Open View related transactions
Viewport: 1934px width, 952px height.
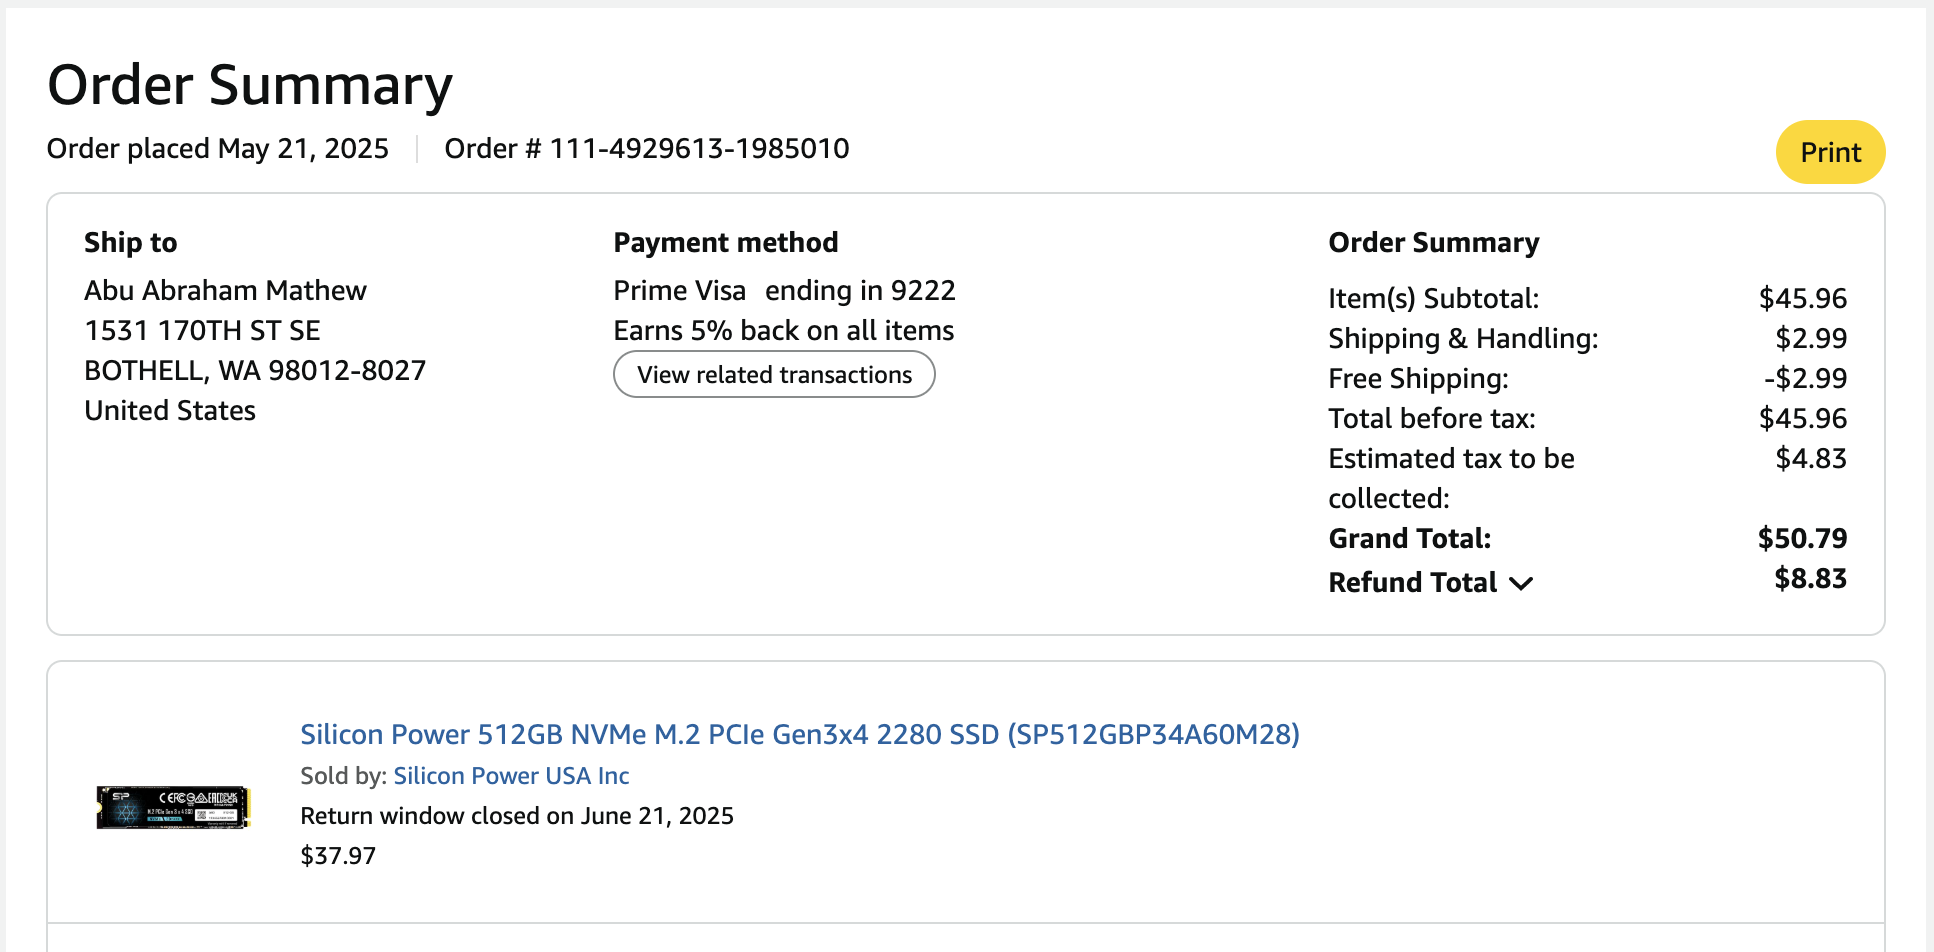point(774,375)
